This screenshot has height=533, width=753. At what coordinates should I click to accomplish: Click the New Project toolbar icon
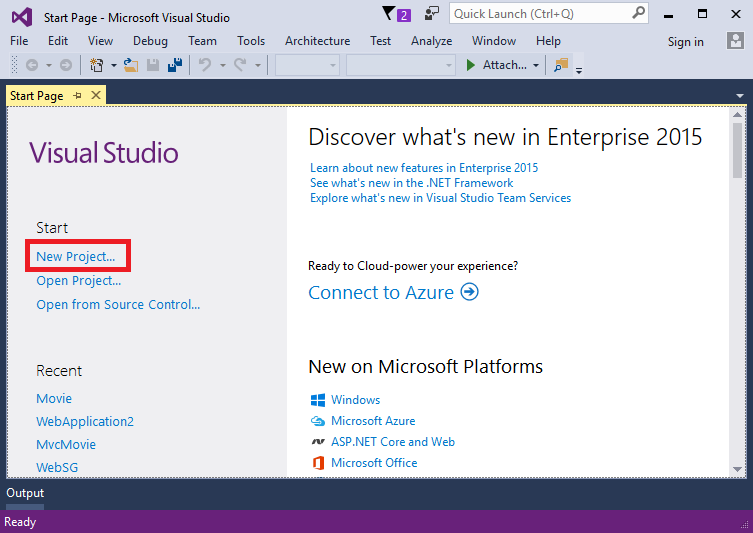97,65
